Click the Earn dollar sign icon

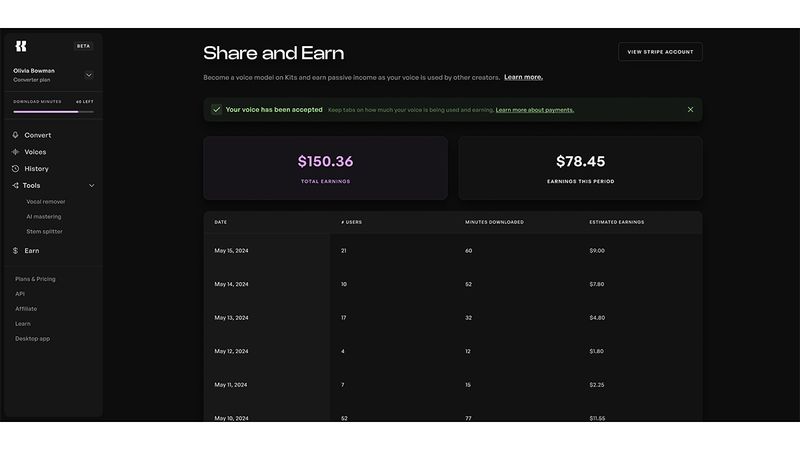click(15, 251)
